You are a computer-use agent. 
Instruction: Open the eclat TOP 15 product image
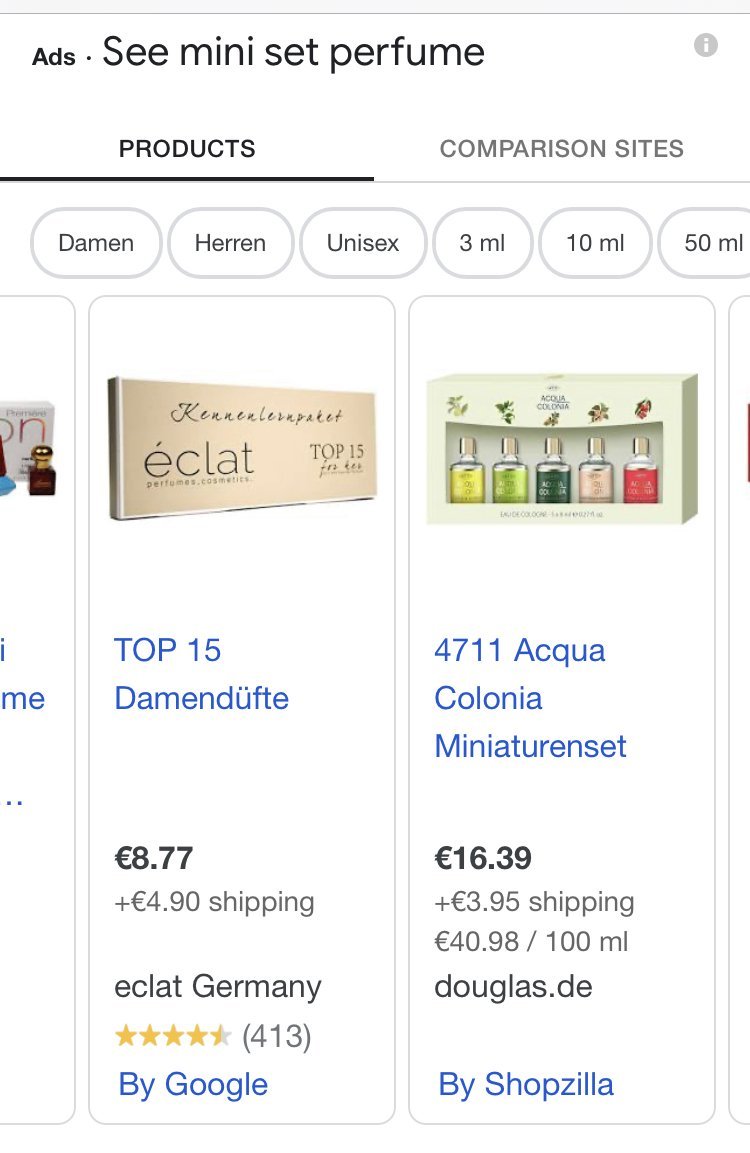tap(241, 448)
